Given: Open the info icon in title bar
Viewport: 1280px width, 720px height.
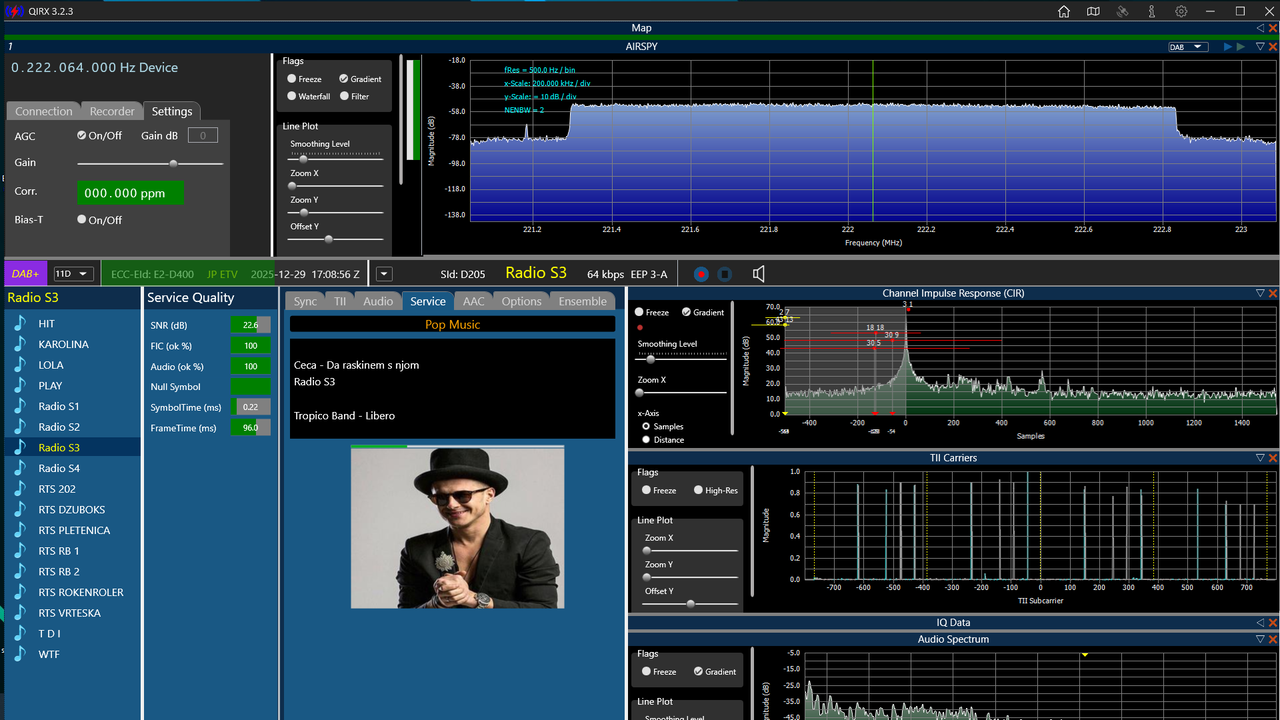Looking at the screenshot, I should (1152, 11).
